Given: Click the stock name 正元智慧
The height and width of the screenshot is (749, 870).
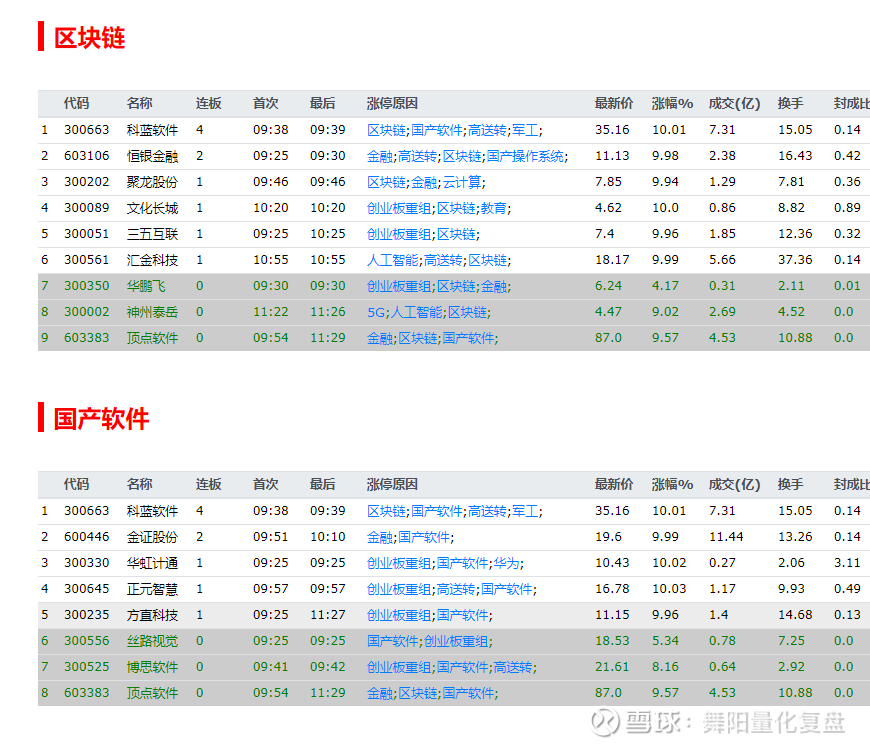Looking at the screenshot, I should click(x=152, y=589).
